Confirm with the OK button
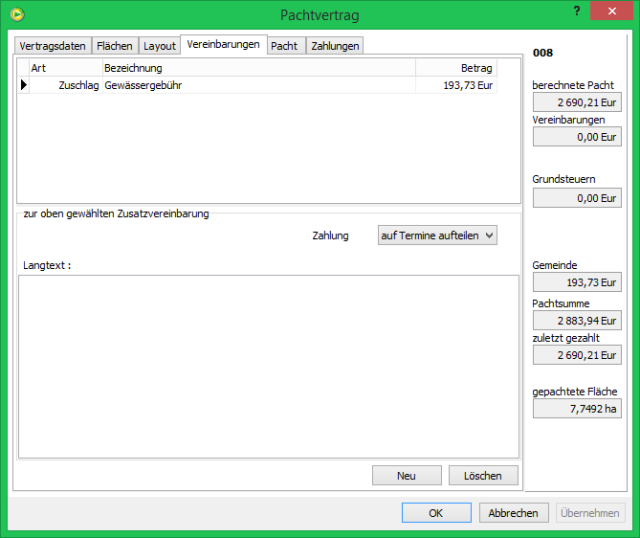The width and height of the screenshot is (640, 538). (x=436, y=513)
